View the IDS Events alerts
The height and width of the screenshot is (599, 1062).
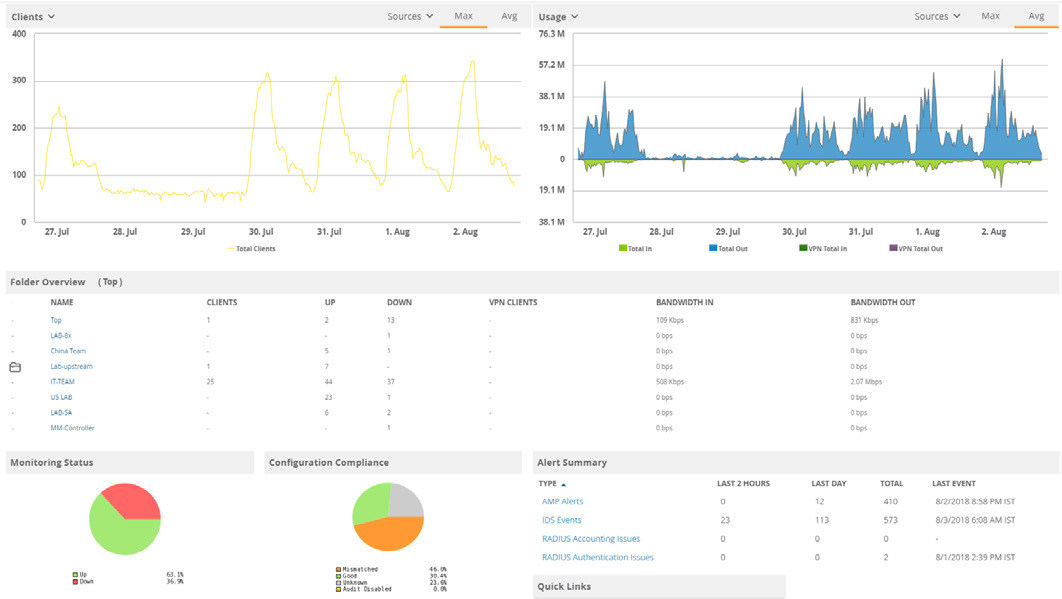coord(561,520)
